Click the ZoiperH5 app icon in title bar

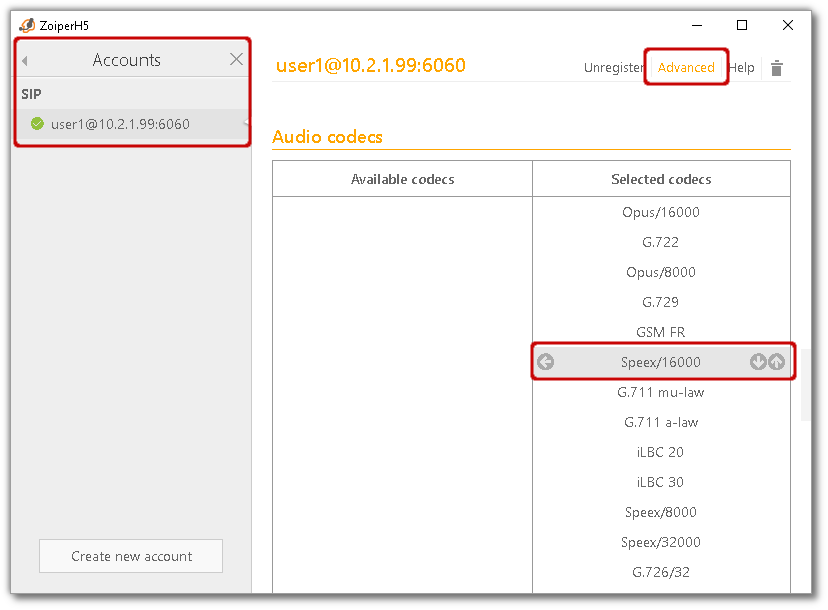coord(27,25)
